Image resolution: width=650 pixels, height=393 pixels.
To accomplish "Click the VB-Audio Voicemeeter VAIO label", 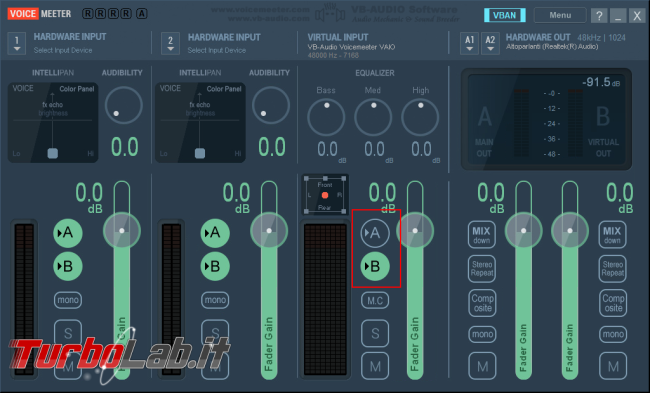I will coord(351,47).
